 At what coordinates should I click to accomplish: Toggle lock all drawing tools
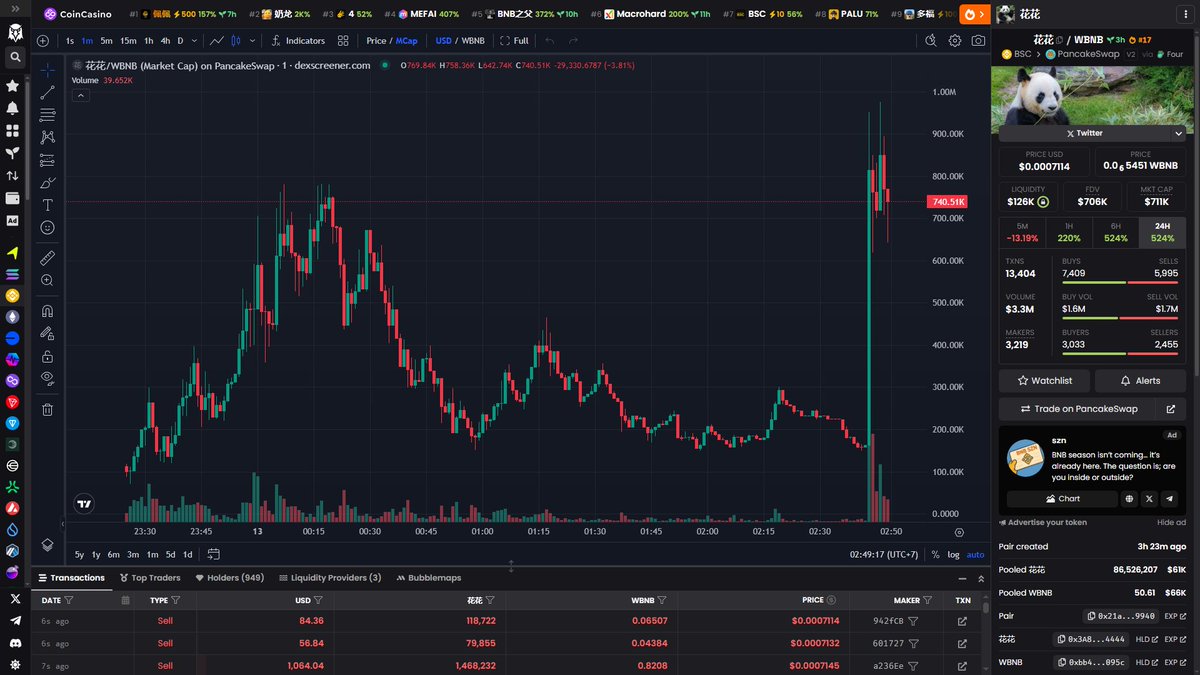tap(47, 356)
